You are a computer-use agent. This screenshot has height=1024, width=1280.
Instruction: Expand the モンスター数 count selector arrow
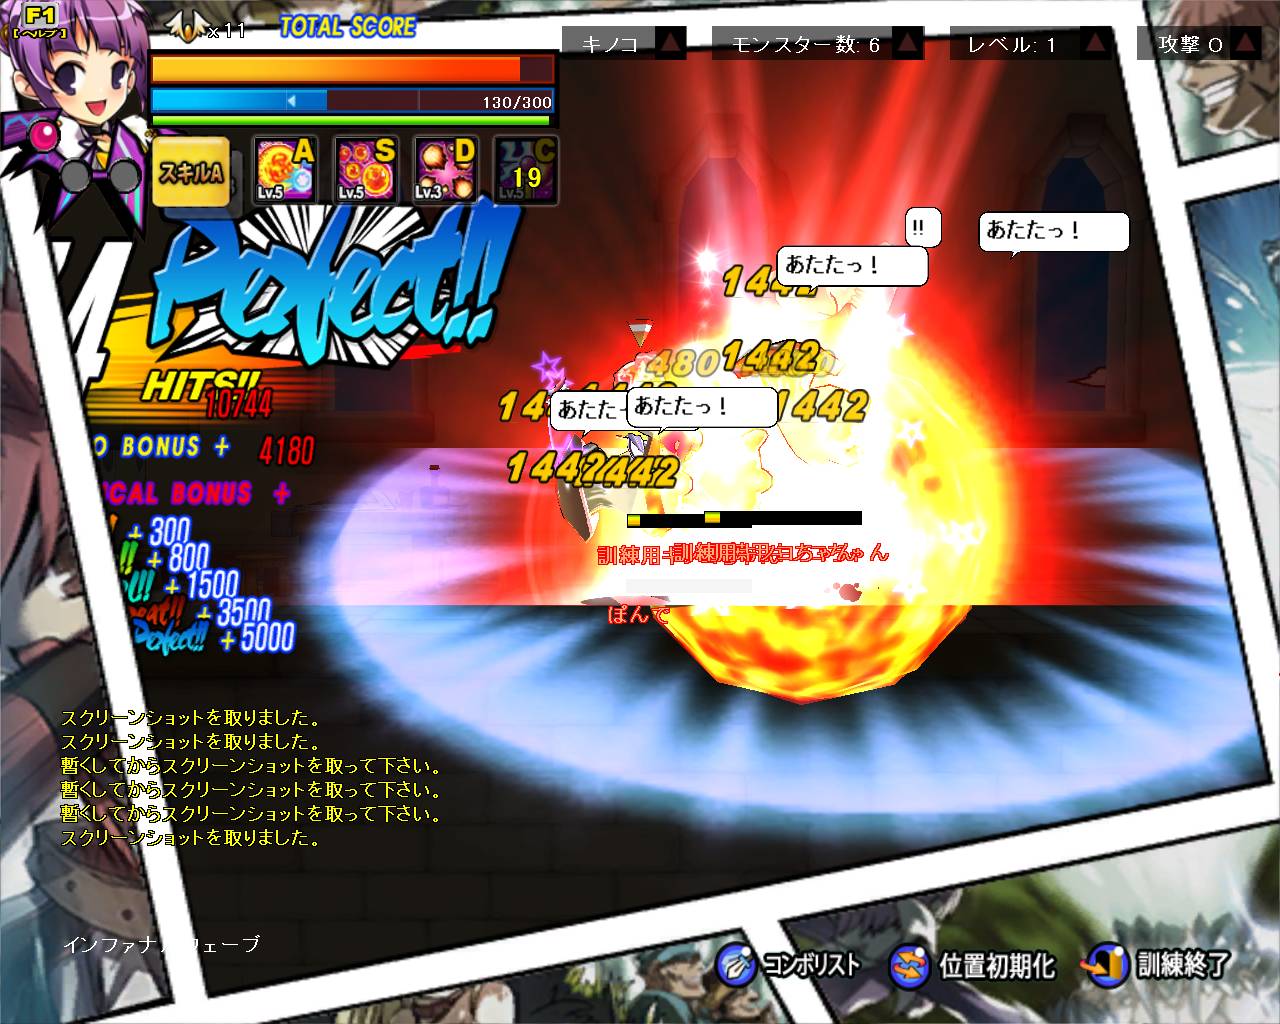[908, 43]
